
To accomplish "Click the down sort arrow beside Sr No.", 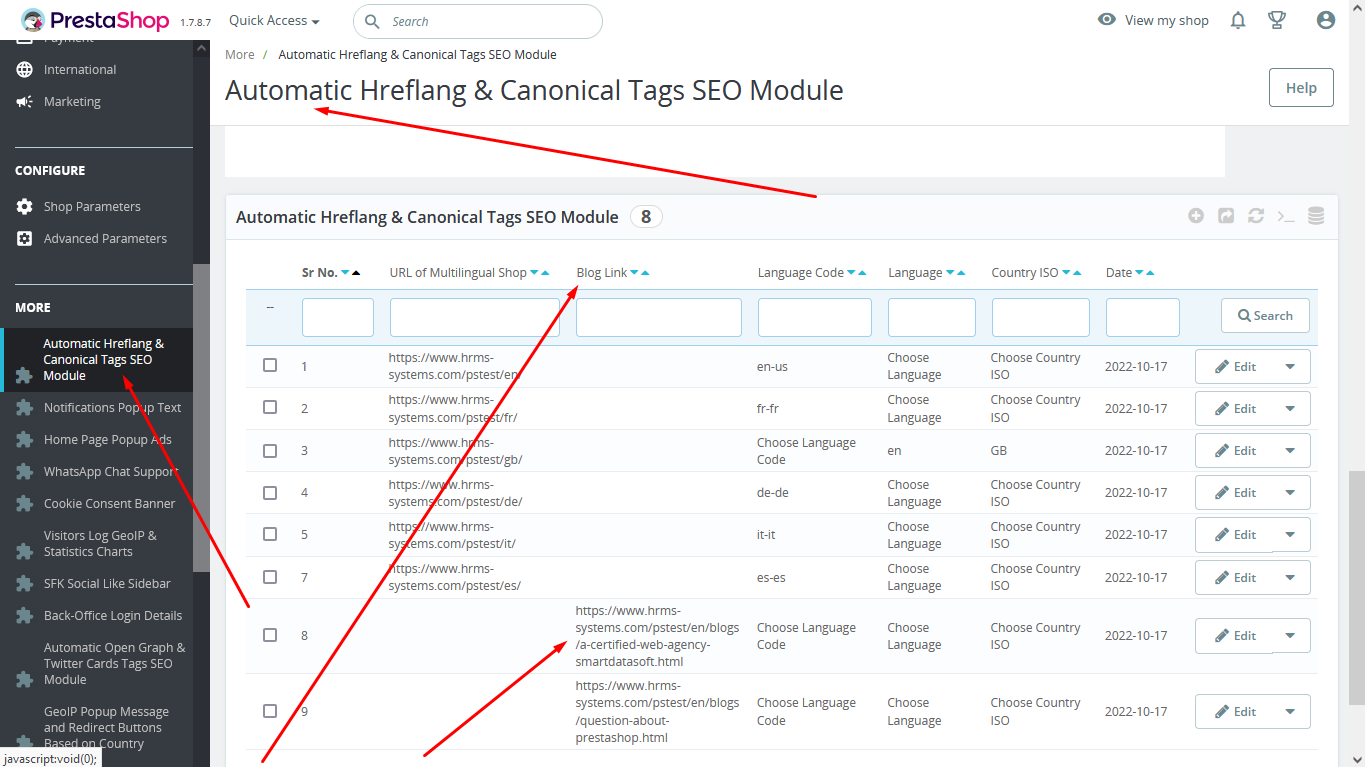I will [x=345, y=273].
